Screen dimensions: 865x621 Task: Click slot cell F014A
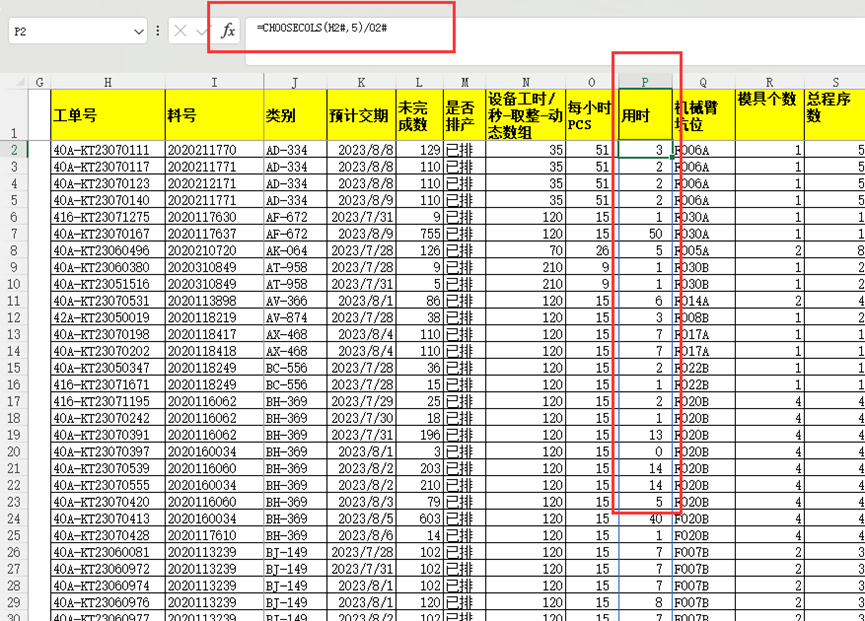point(703,301)
